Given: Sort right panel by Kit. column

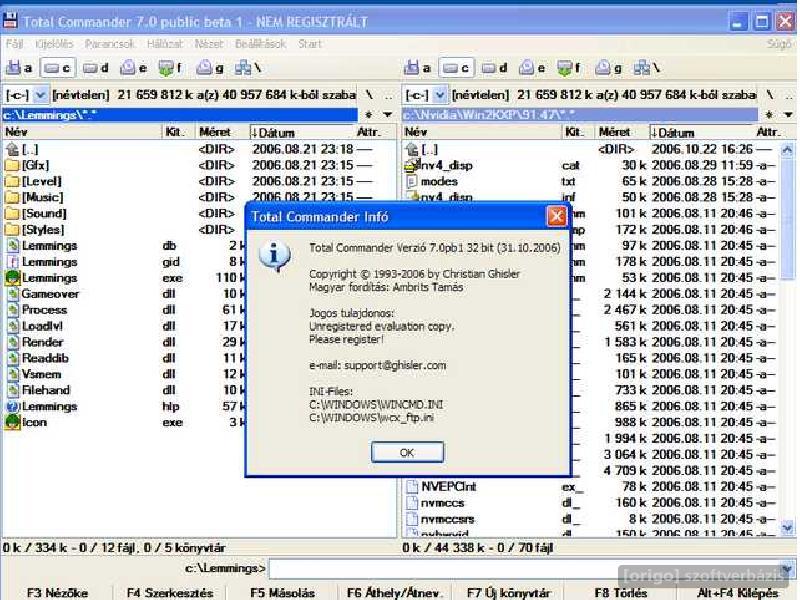Looking at the screenshot, I should (577, 132).
